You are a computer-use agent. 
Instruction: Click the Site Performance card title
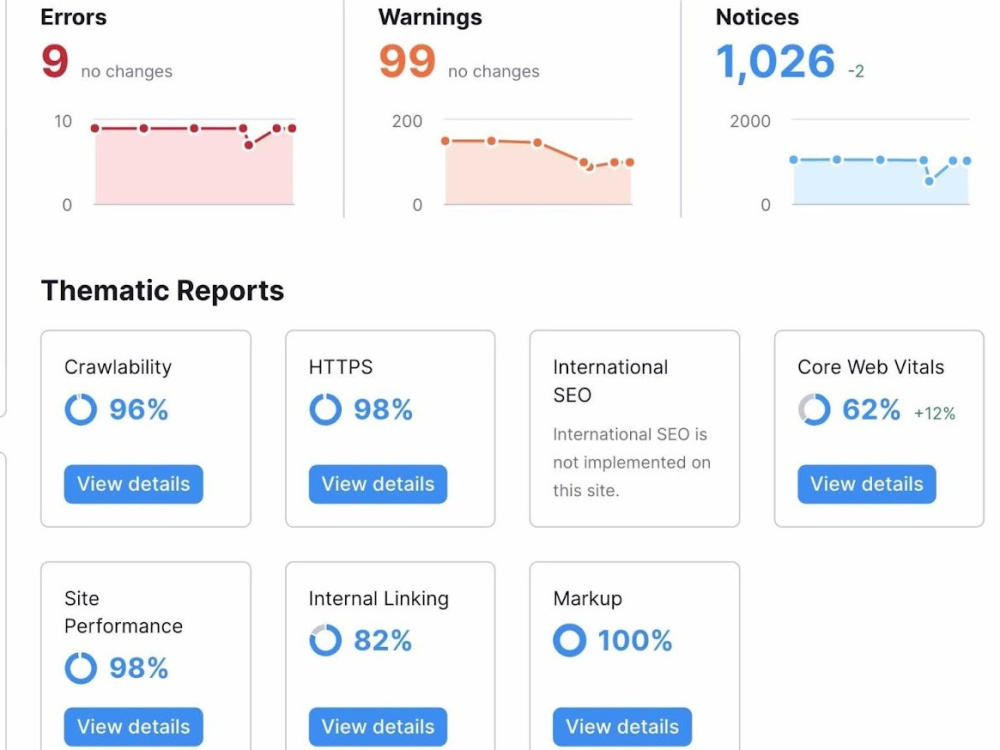coord(123,612)
